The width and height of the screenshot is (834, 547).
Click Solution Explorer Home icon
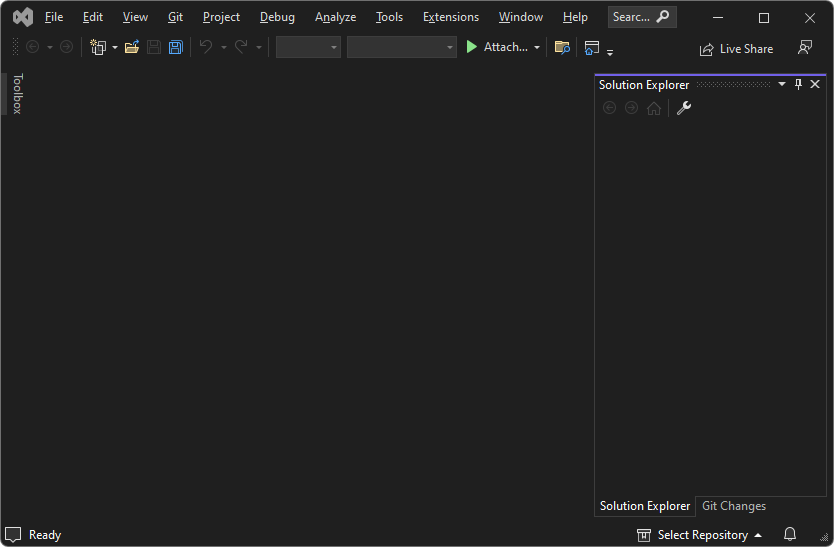654,109
